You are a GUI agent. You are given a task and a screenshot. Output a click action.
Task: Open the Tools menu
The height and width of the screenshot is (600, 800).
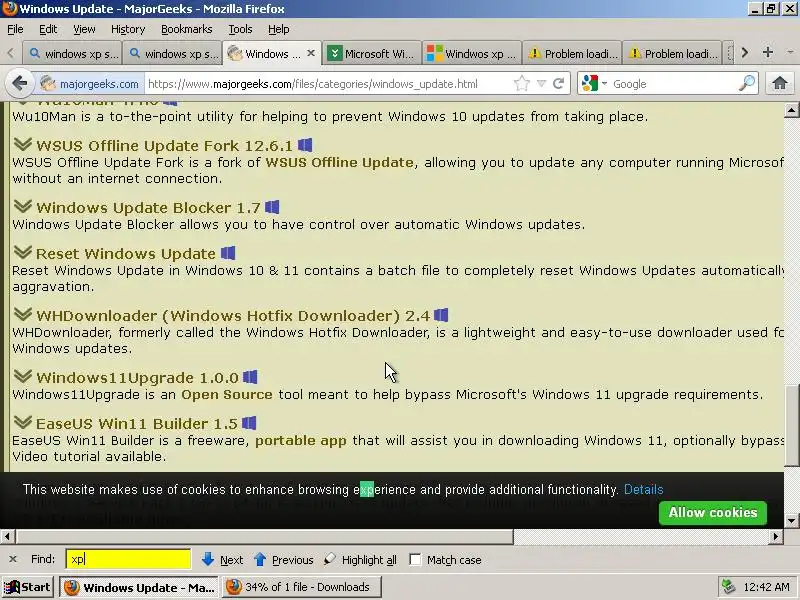(x=240, y=29)
